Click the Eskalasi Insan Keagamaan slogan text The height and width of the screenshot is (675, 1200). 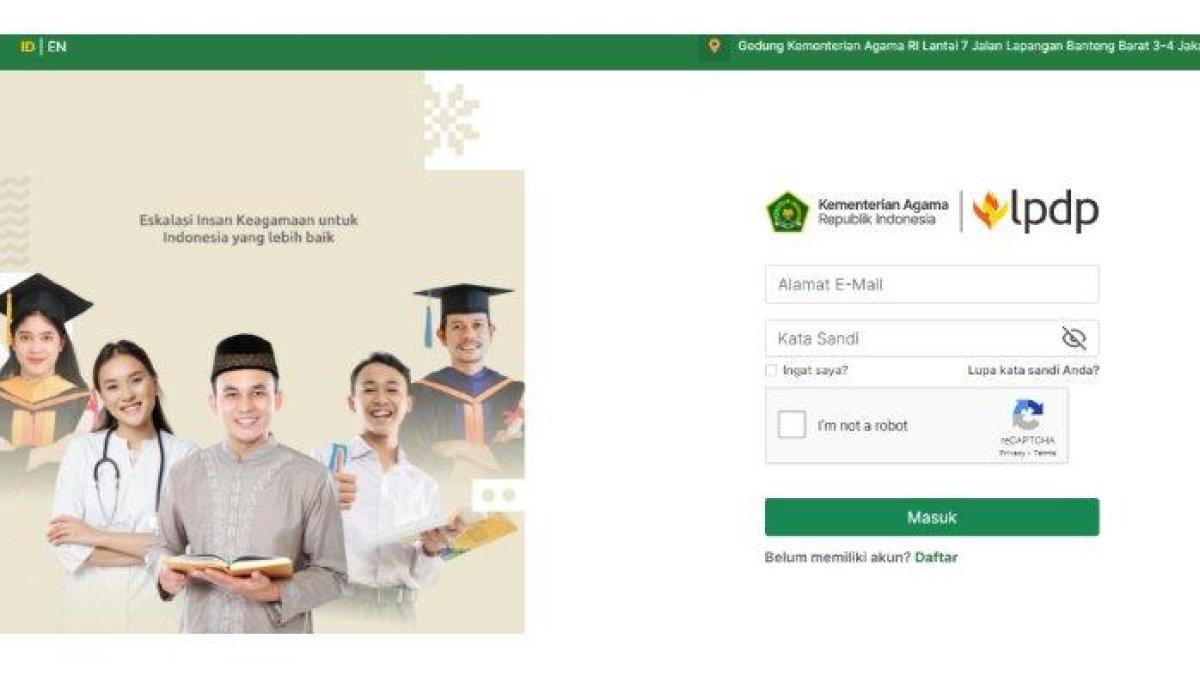click(x=248, y=229)
